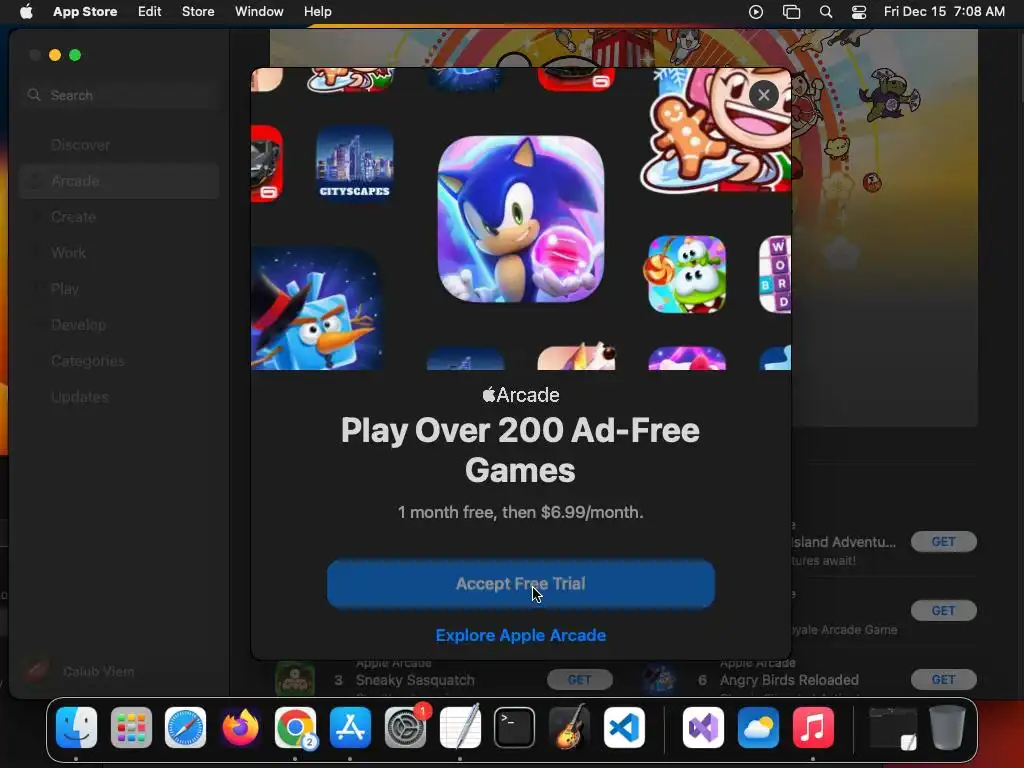Open Weather app from the Dock
The image size is (1024, 768).
758,727
